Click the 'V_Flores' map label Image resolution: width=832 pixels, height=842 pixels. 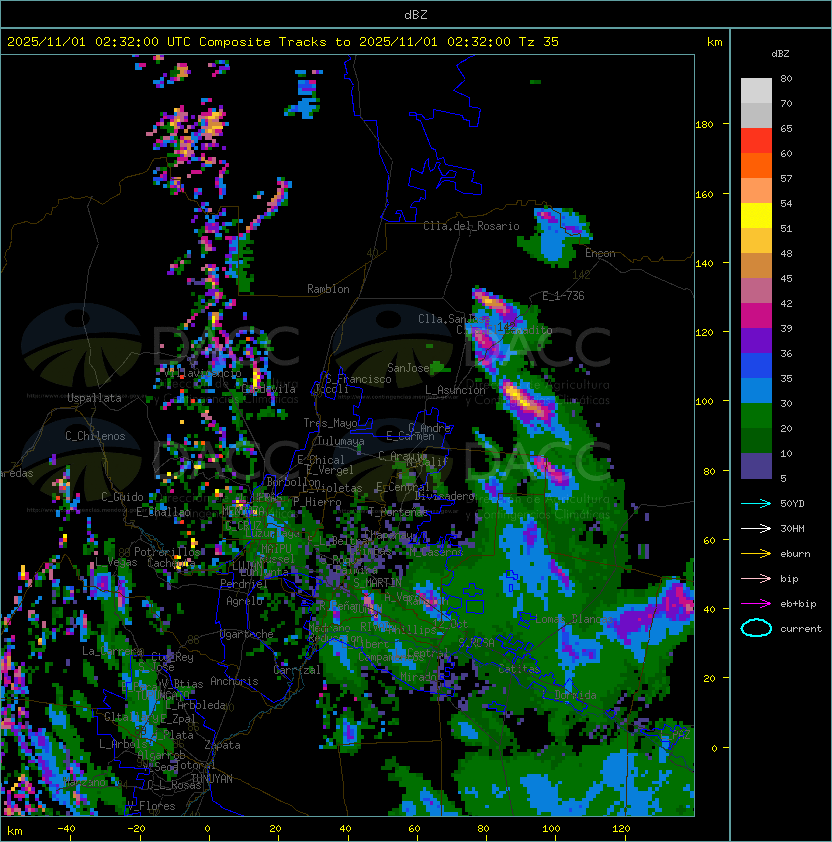click(x=151, y=806)
